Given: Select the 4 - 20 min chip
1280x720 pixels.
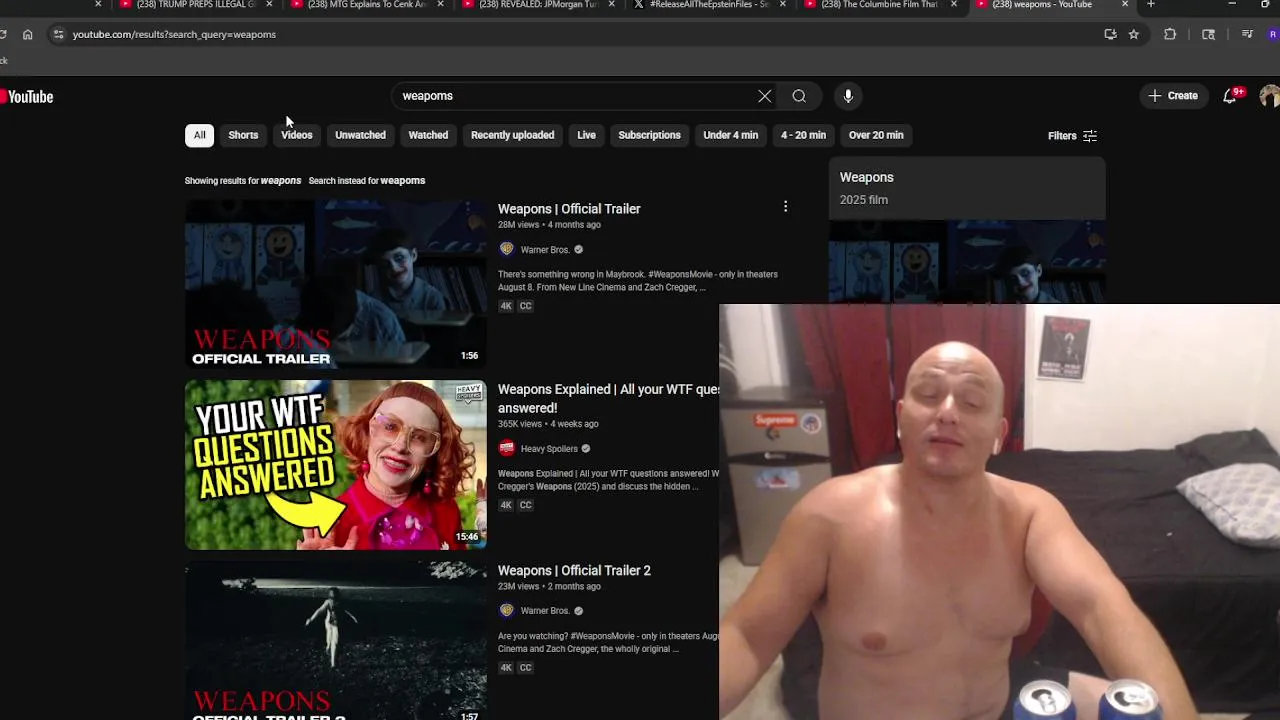Looking at the screenshot, I should point(803,135).
